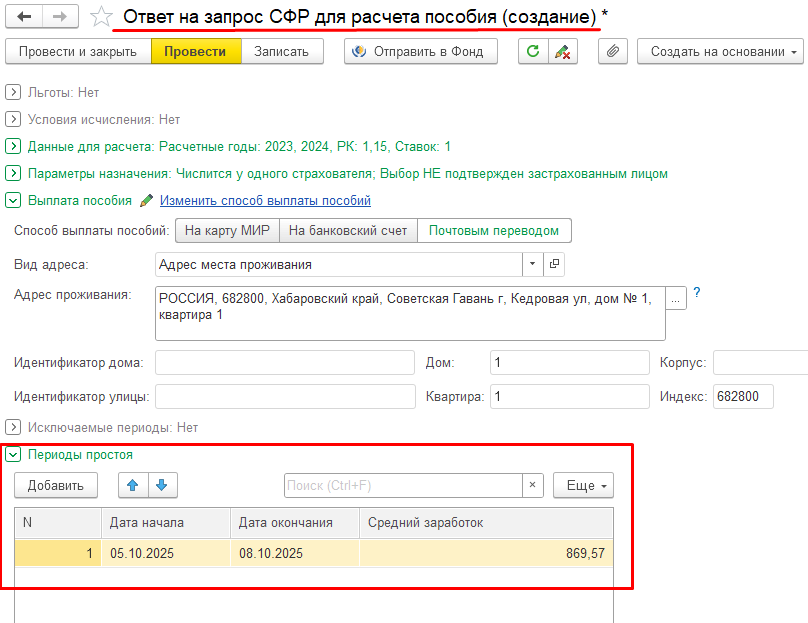The width and height of the screenshot is (808, 623).
Task: Open address editor via the ellipsis button
Action: point(676,298)
